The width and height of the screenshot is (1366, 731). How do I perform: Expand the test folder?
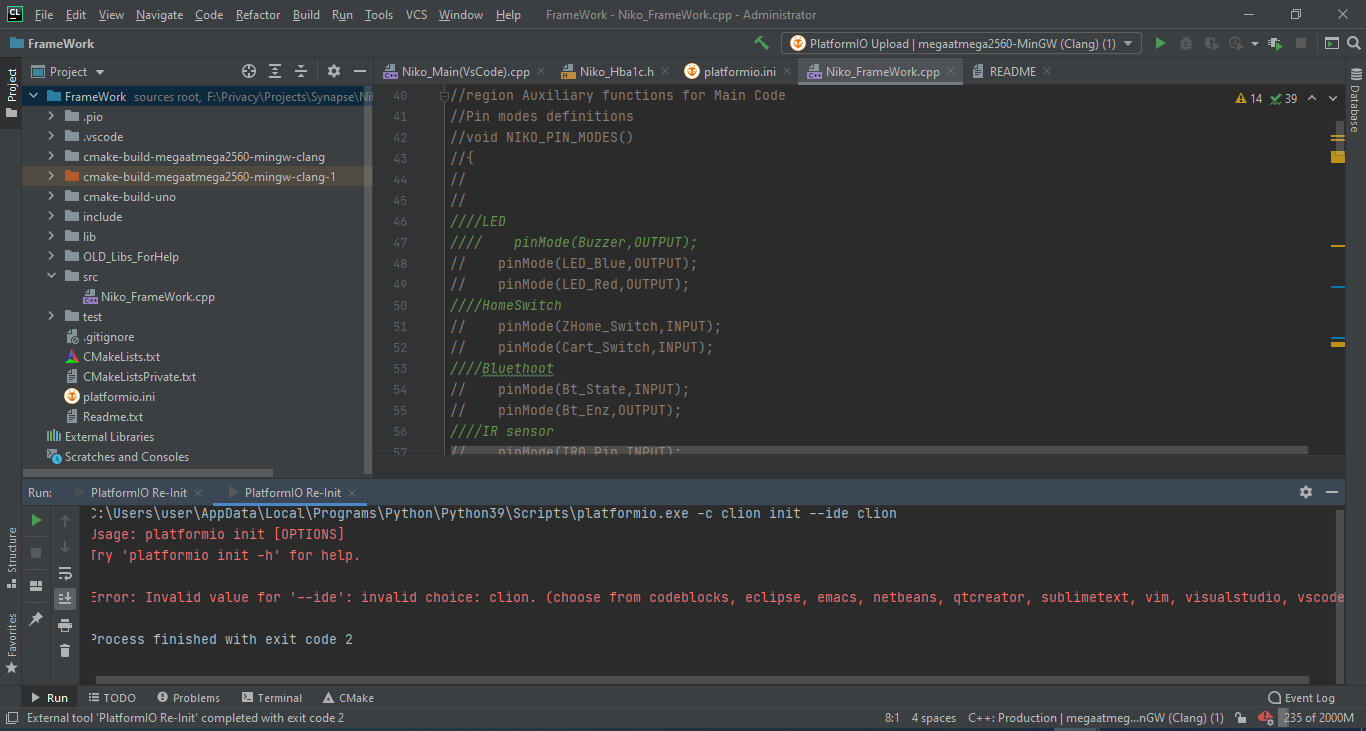click(51, 317)
